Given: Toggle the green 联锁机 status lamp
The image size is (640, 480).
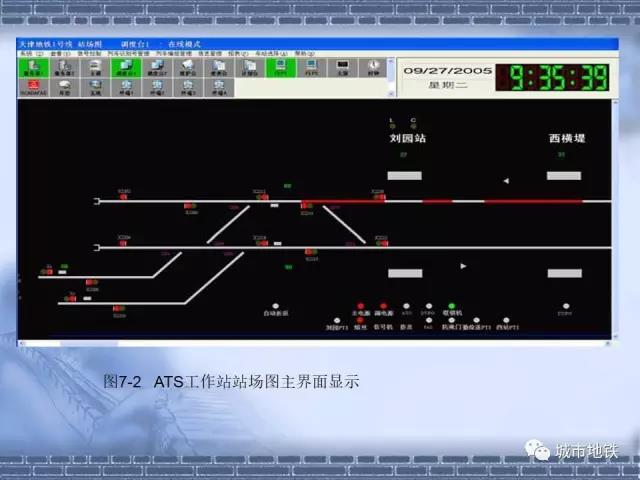Looking at the screenshot, I should [x=452, y=306].
